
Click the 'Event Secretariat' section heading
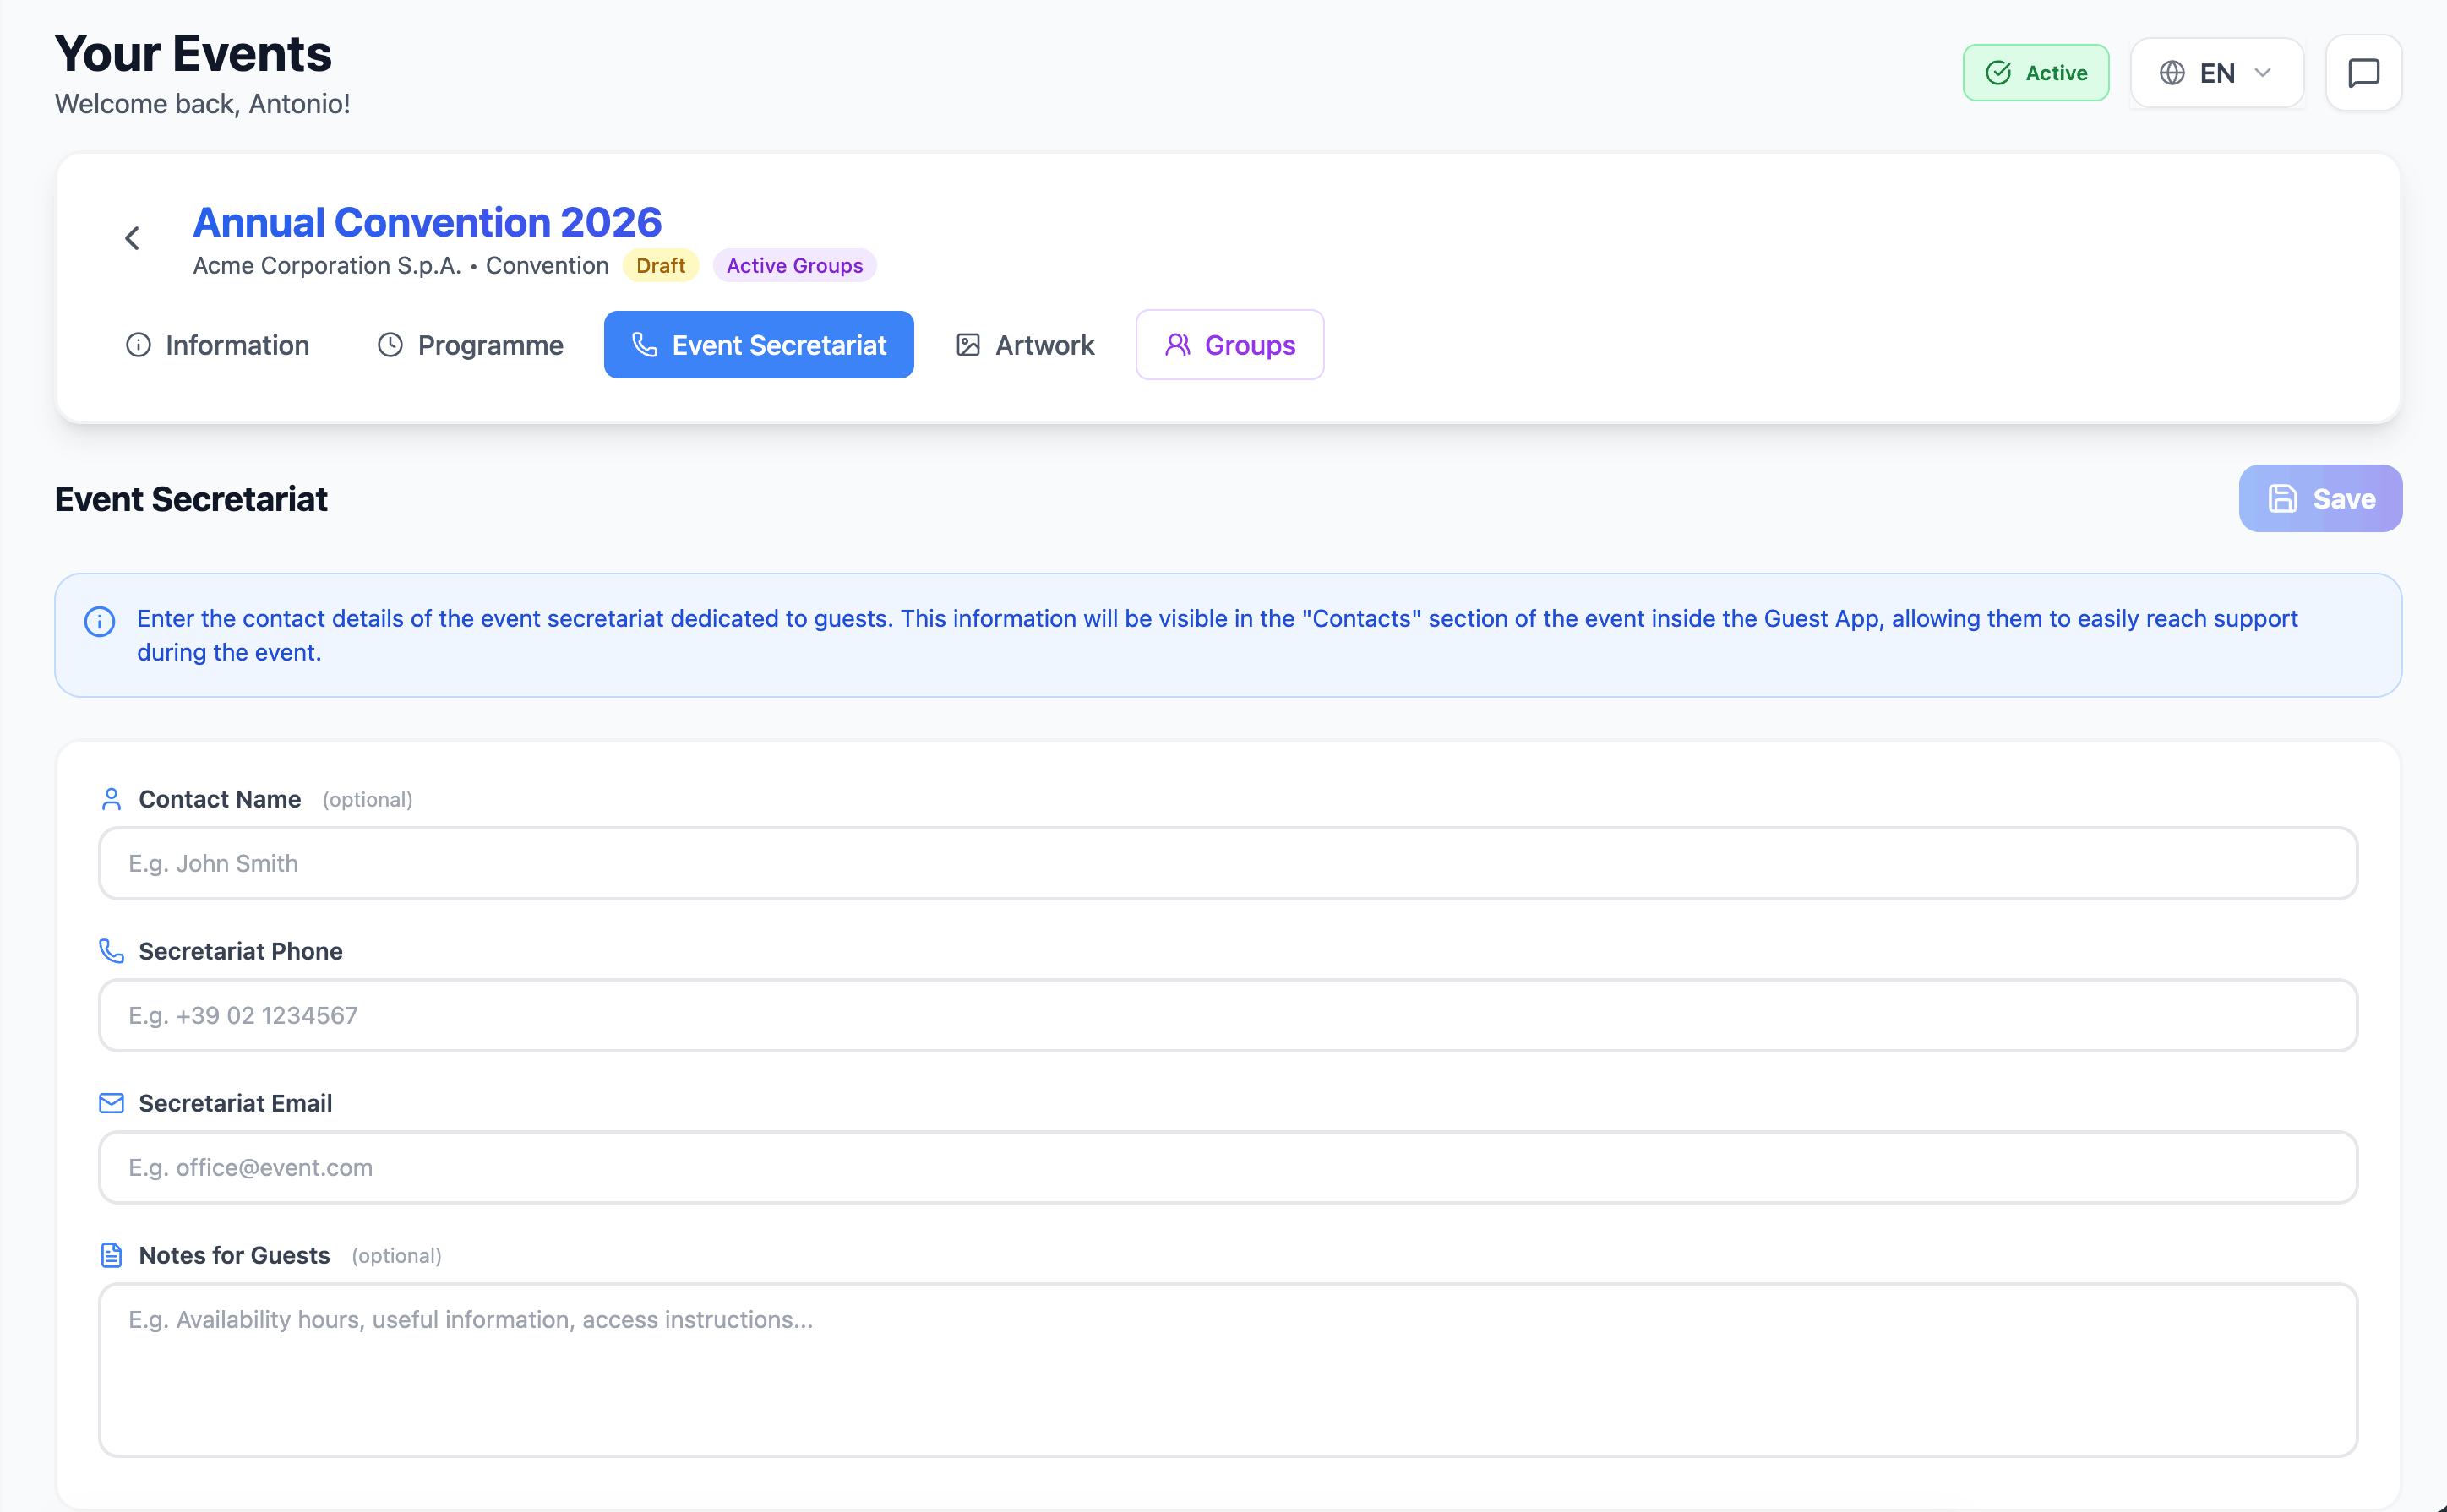[x=191, y=499]
